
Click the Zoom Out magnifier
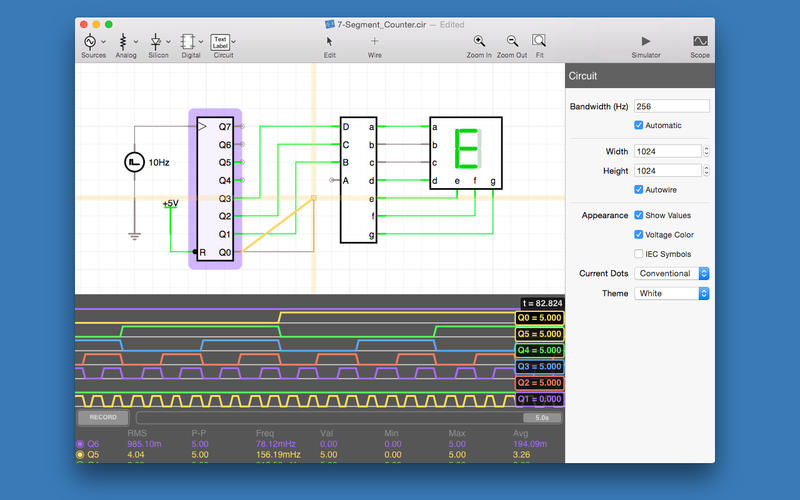(x=511, y=41)
